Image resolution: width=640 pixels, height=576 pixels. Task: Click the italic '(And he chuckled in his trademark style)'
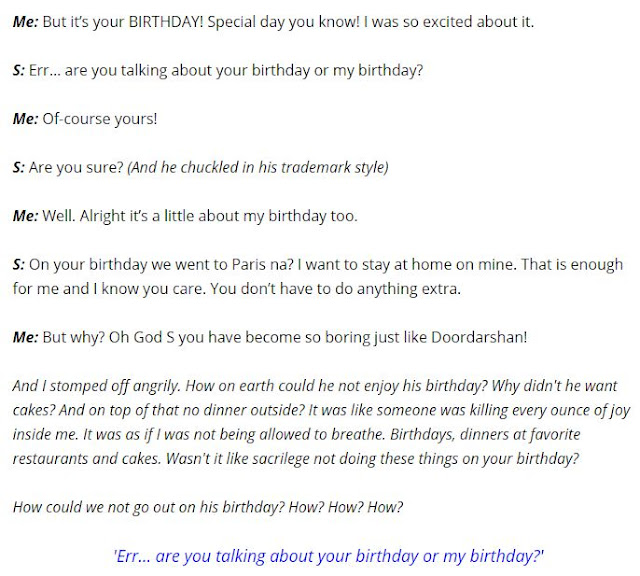click(x=258, y=167)
